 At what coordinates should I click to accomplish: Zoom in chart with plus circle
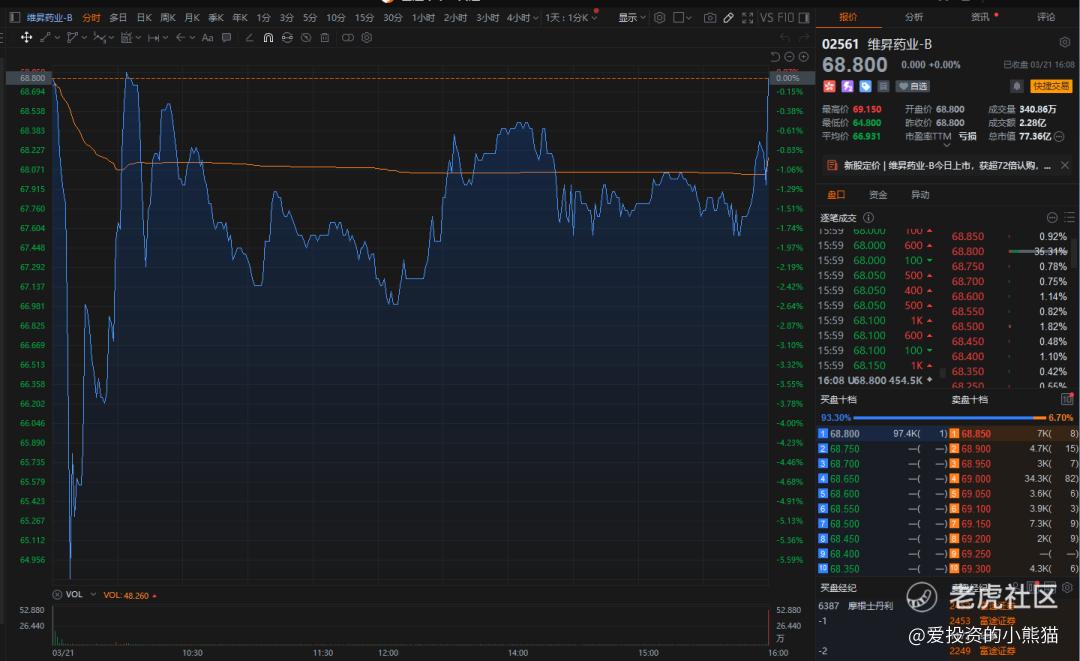pyautogui.click(x=803, y=57)
